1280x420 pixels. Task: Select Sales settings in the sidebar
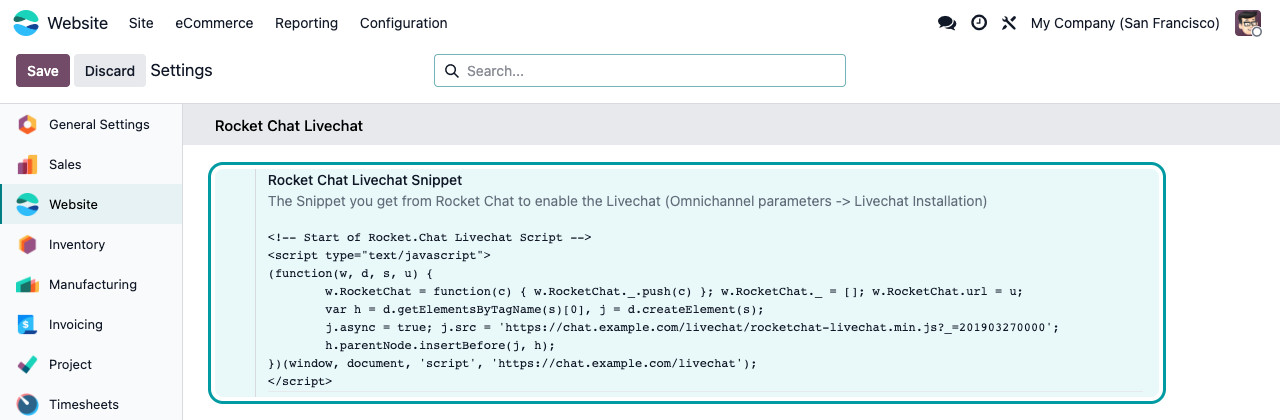(91, 165)
